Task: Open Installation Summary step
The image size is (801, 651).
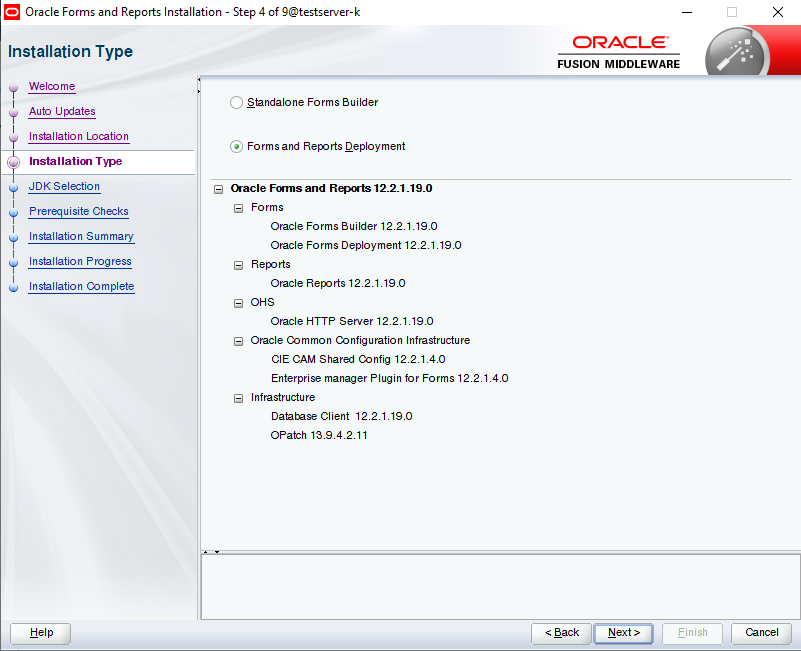Action: tap(81, 237)
